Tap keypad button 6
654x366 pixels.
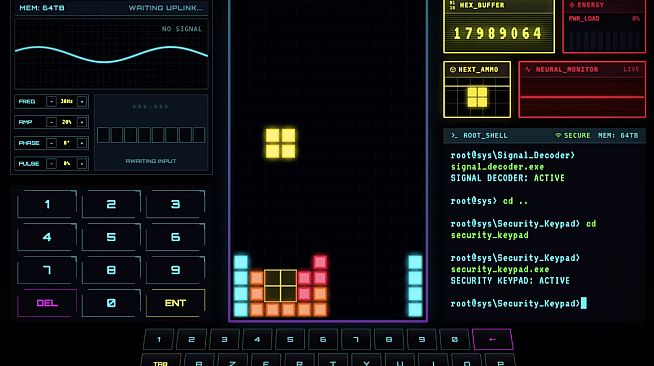pos(176,237)
